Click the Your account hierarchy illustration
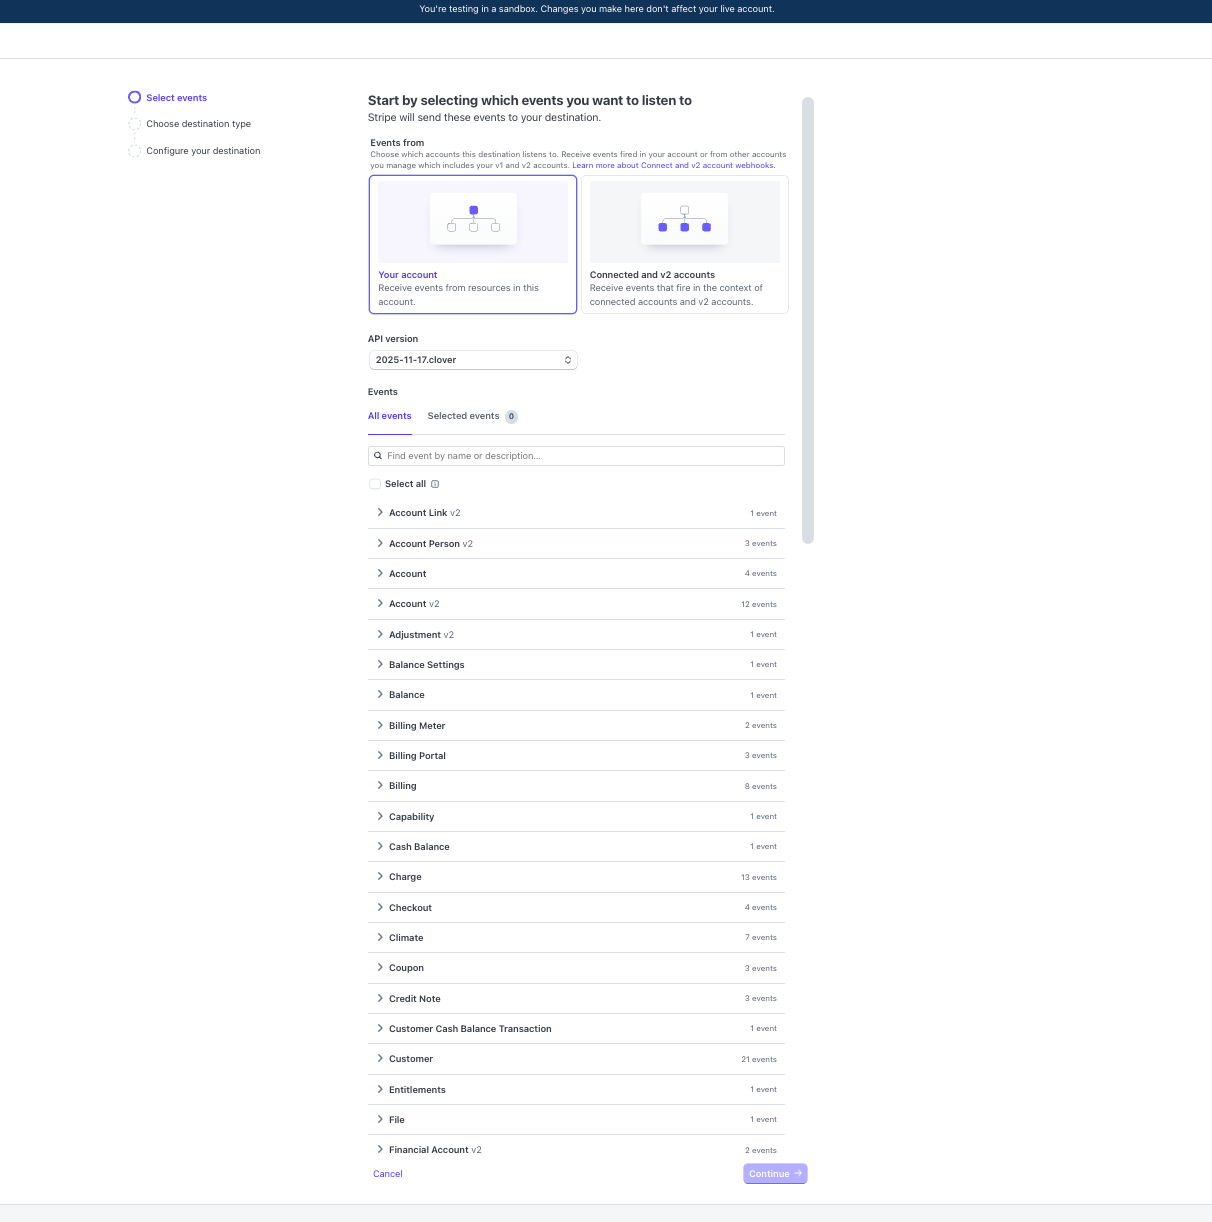 point(473,219)
